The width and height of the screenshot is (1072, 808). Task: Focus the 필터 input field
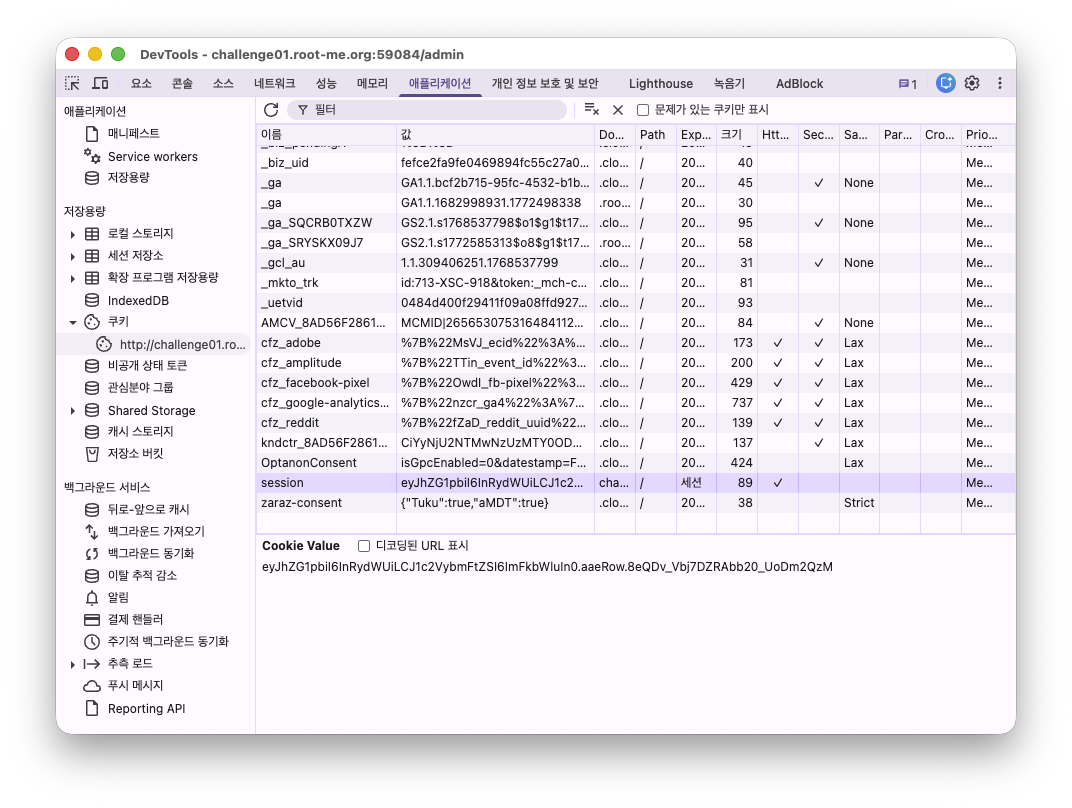427,109
